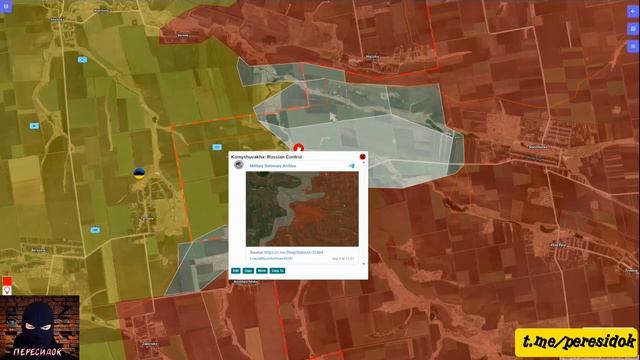The width and height of the screenshot is (640, 360).
Task: Open the Source URL link in popup
Action: [293, 252]
